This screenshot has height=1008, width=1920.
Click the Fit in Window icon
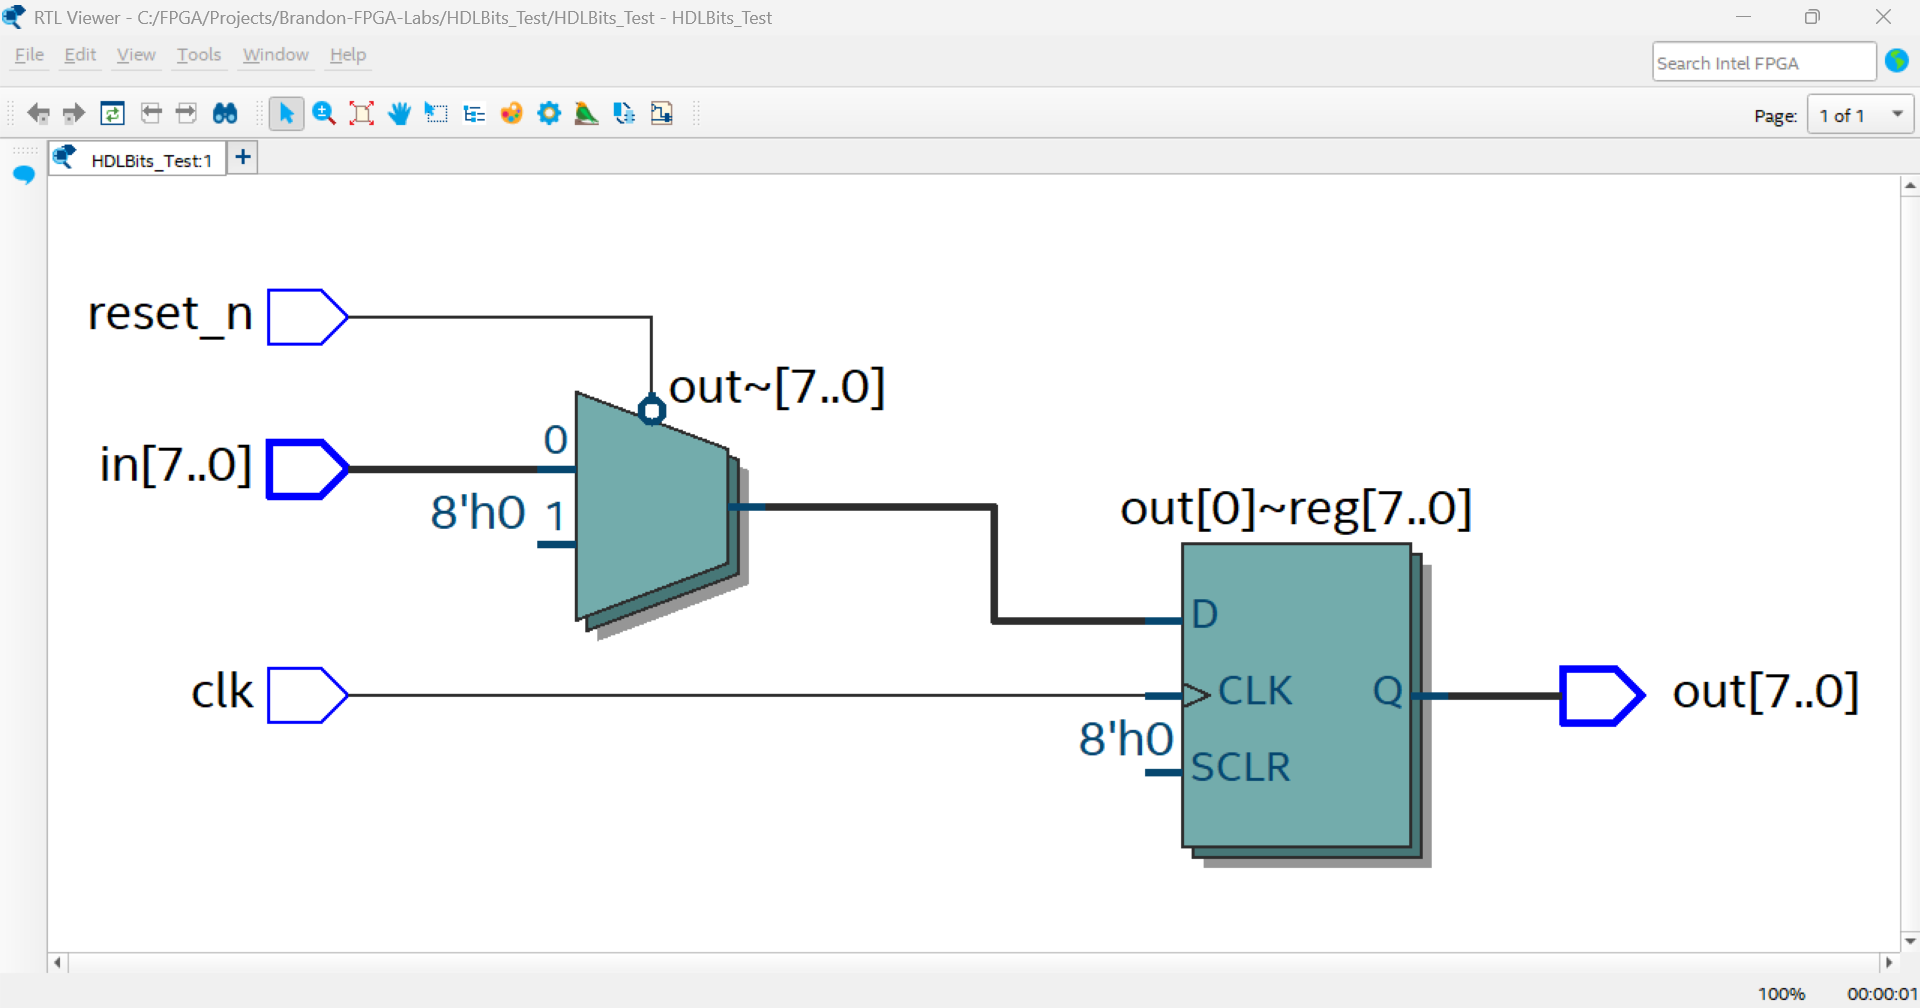click(361, 114)
